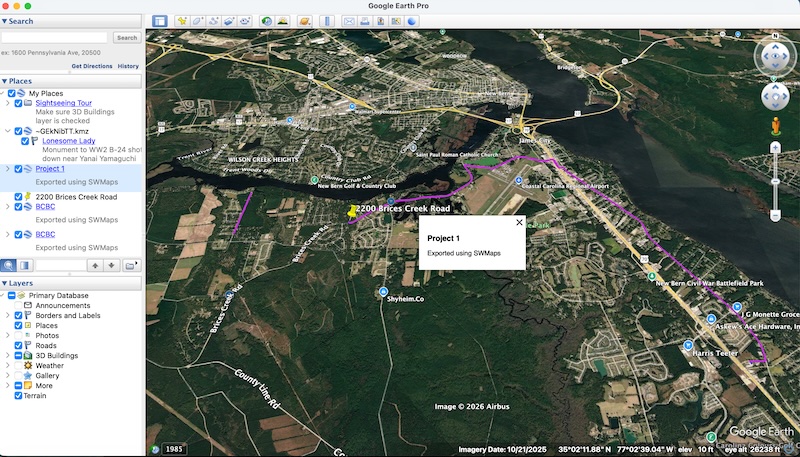Uncheck the My Places checkbox
This screenshot has width=800, height=457.
pyautogui.click(x=12, y=93)
